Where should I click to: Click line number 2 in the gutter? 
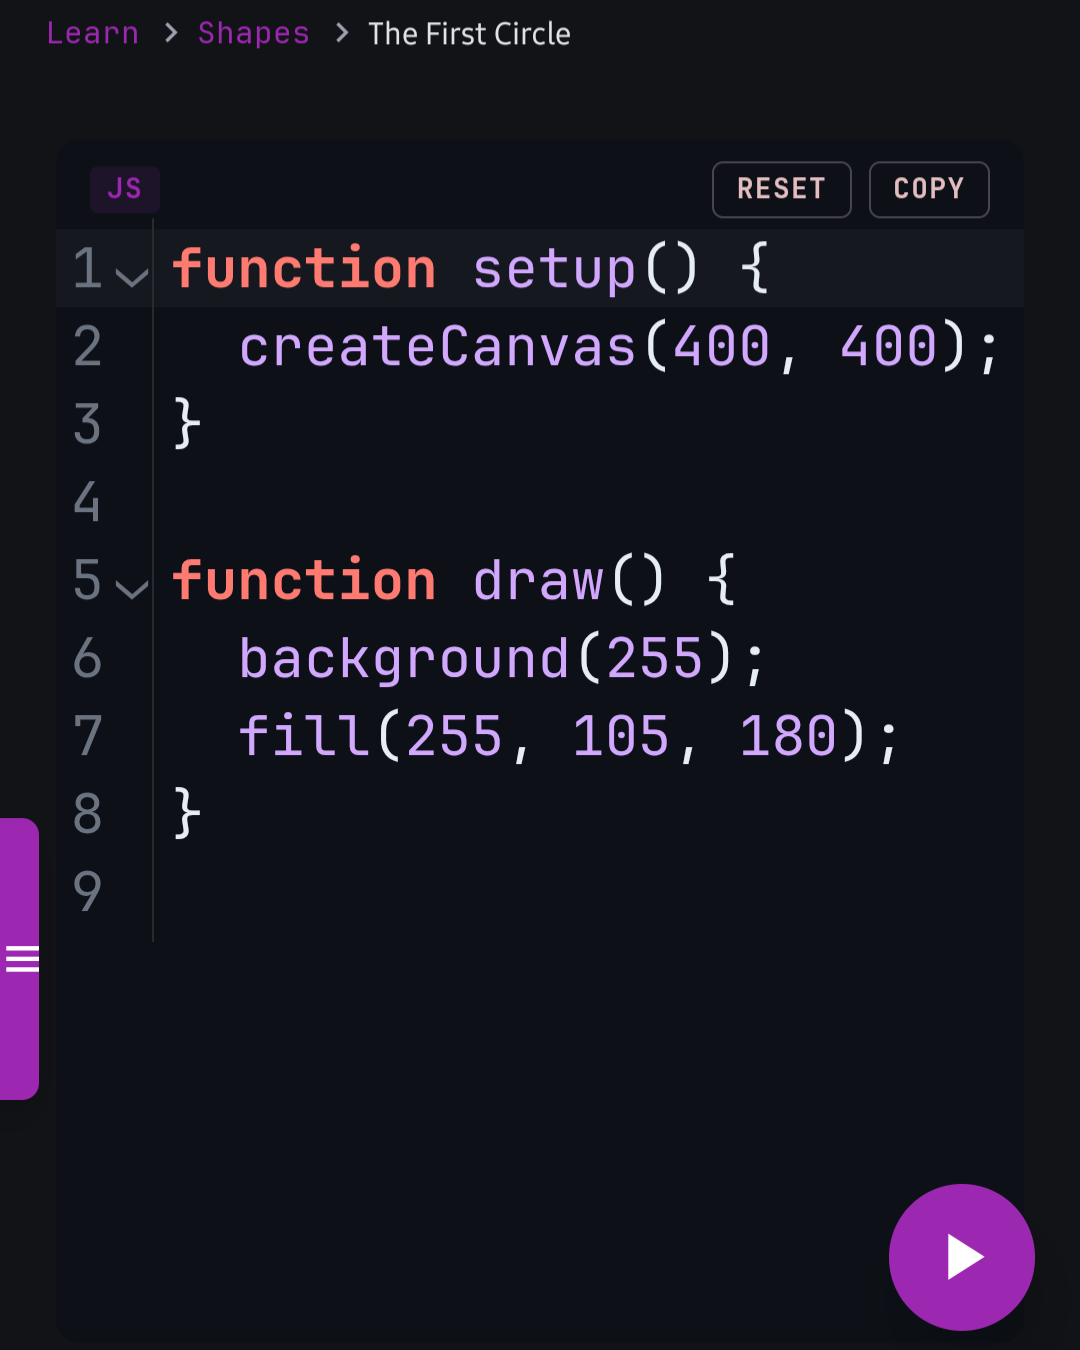click(x=88, y=347)
